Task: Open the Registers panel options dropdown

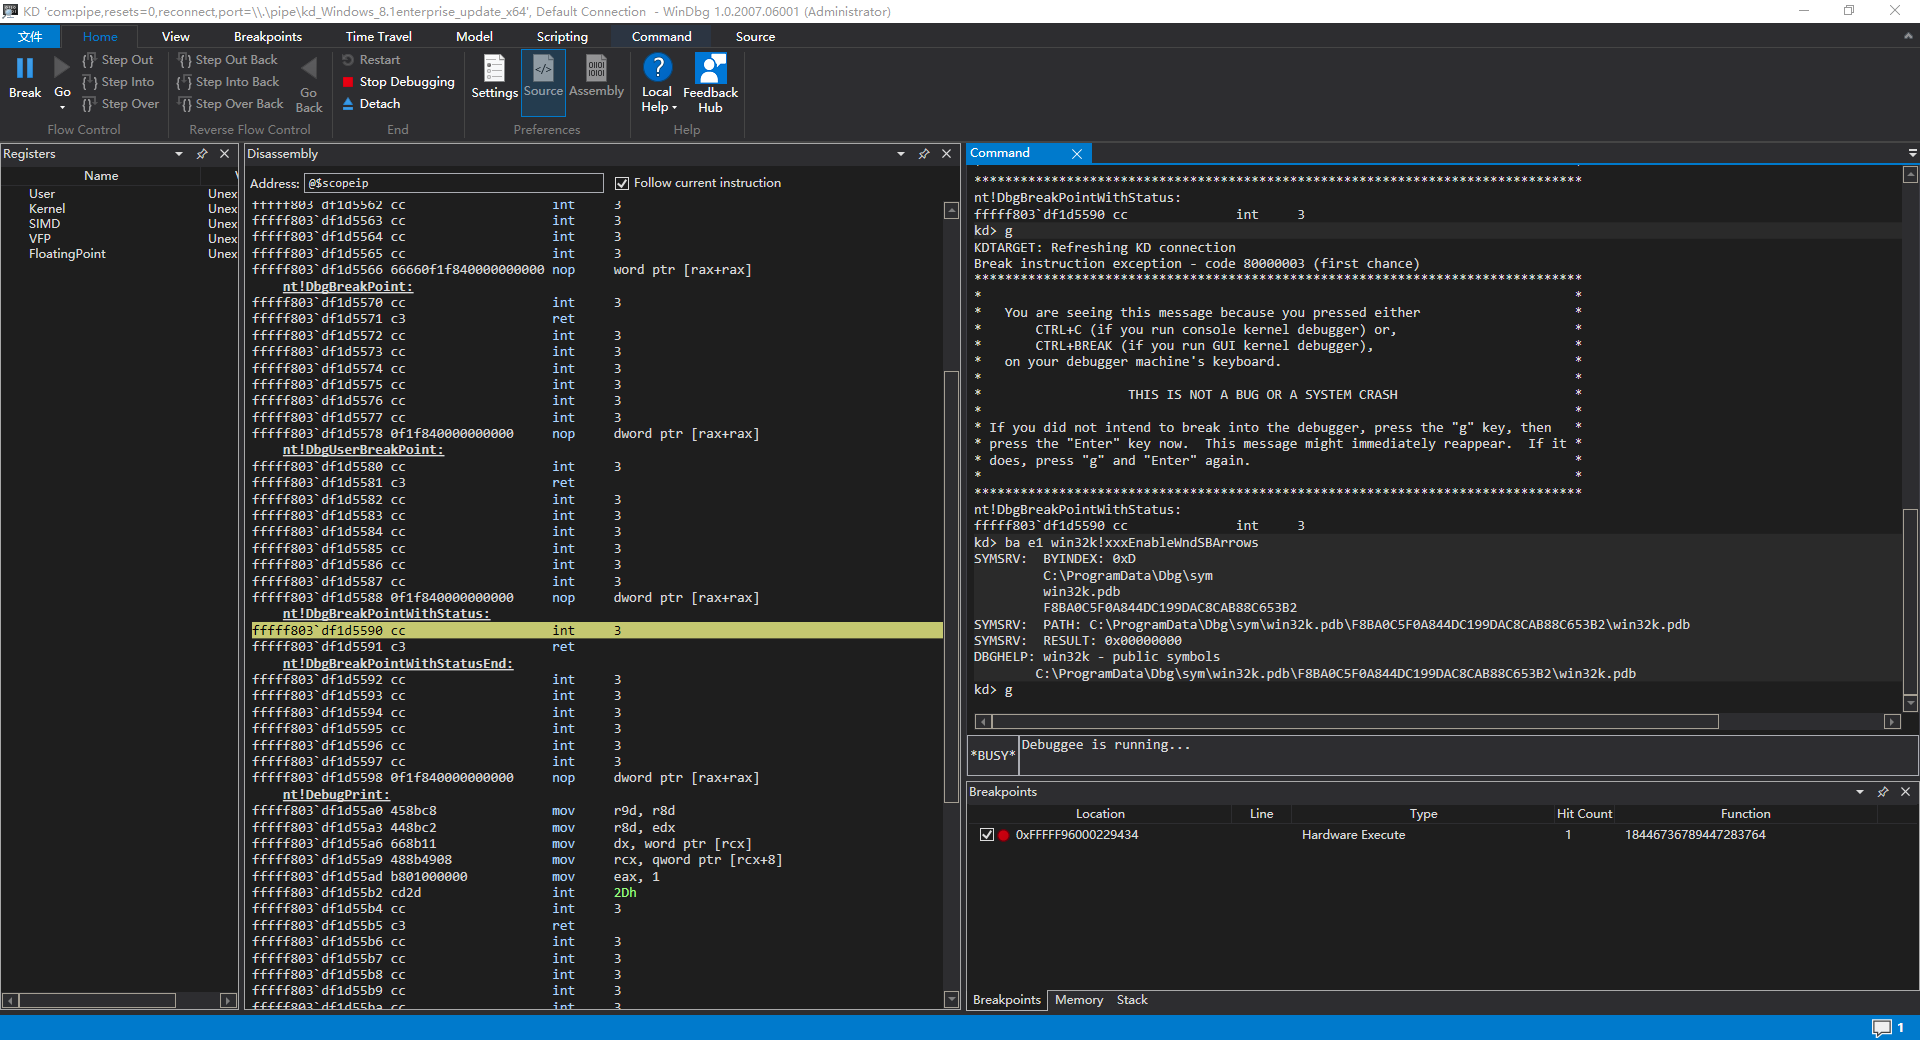Action: pyautogui.click(x=179, y=154)
